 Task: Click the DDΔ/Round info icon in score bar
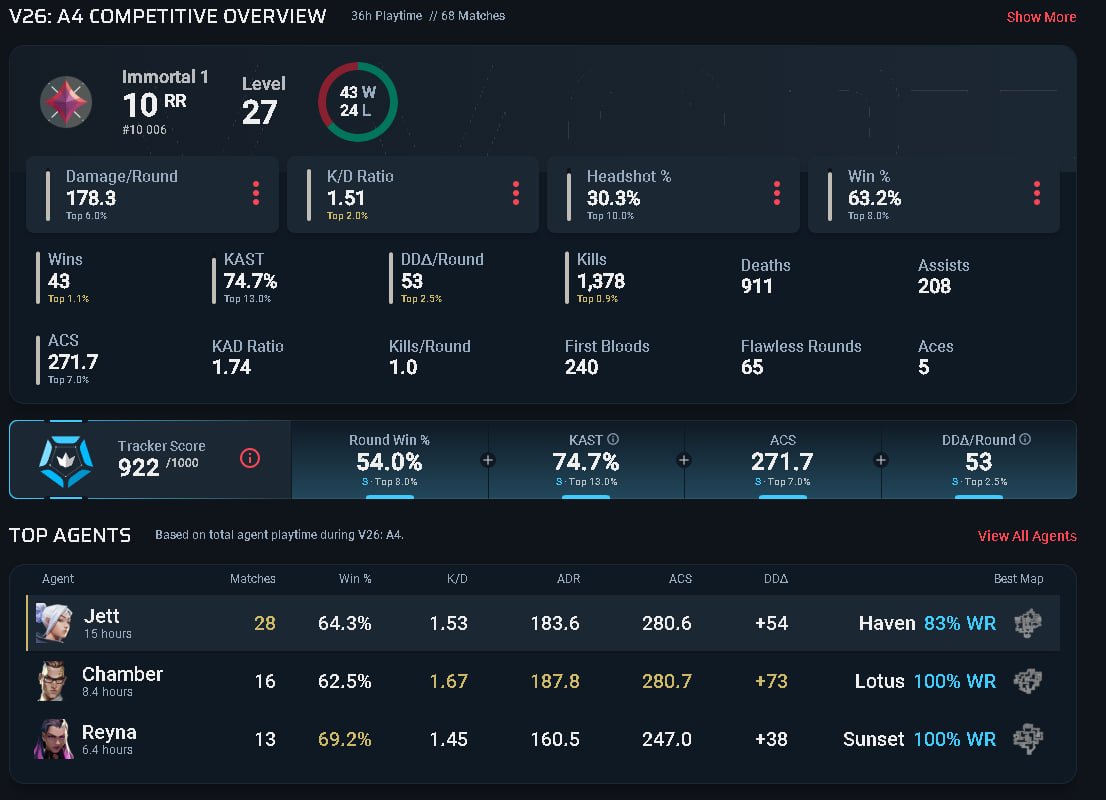click(1025, 439)
